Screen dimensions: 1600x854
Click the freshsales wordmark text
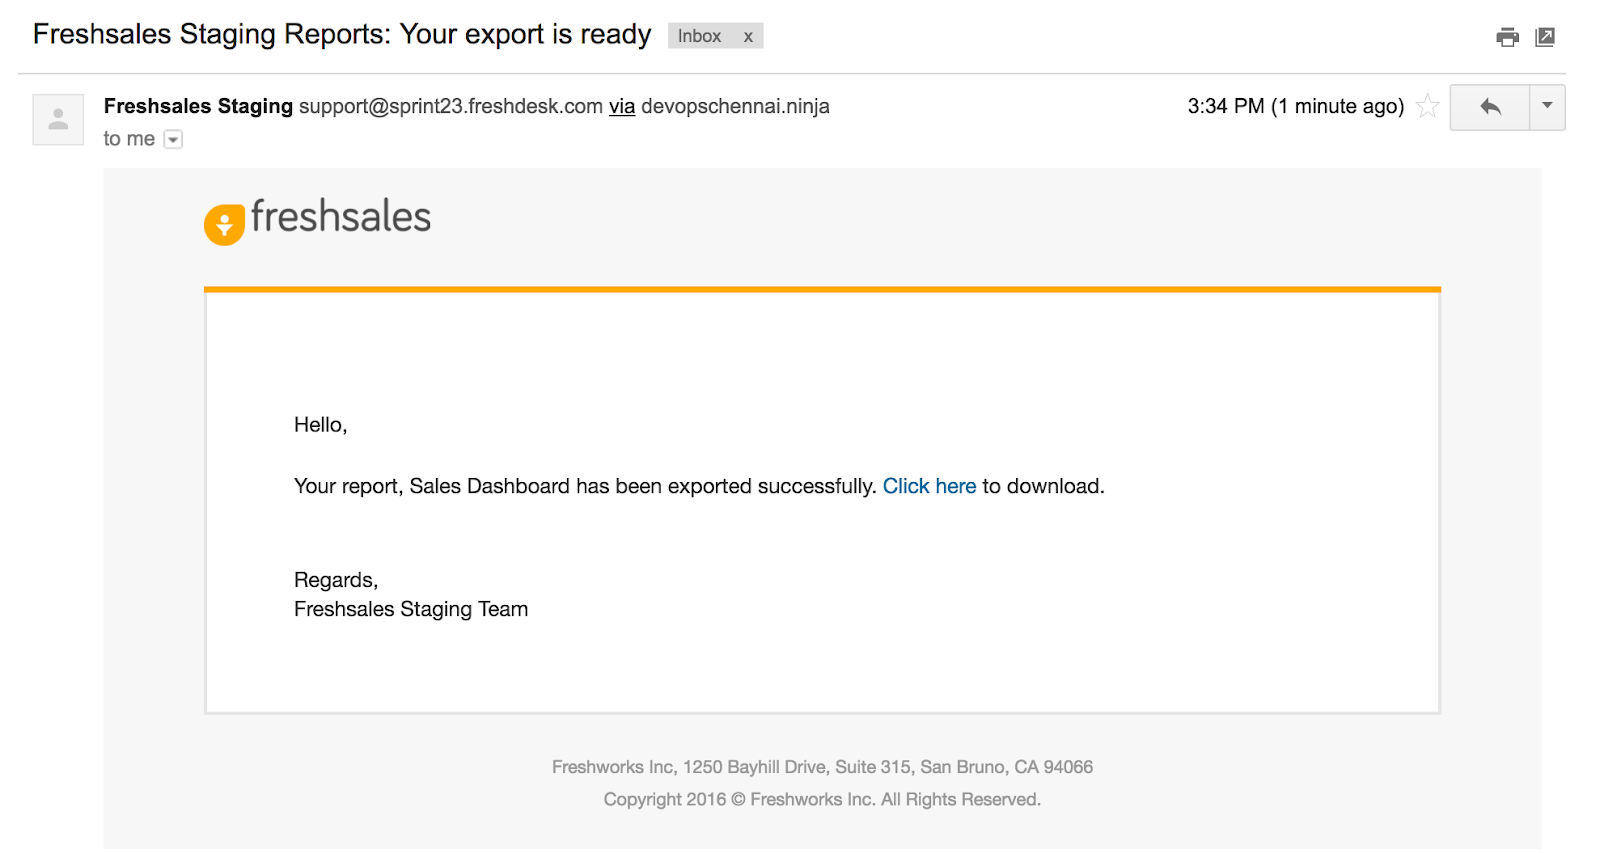[341, 216]
